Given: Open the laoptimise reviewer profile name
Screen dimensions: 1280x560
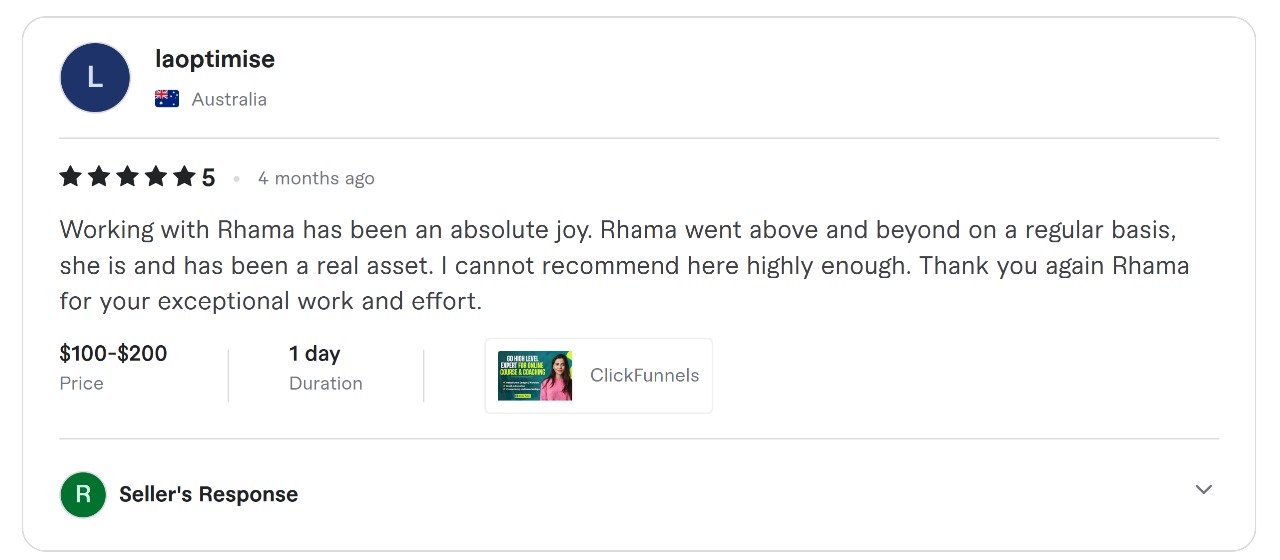Looking at the screenshot, I should pos(215,59).
